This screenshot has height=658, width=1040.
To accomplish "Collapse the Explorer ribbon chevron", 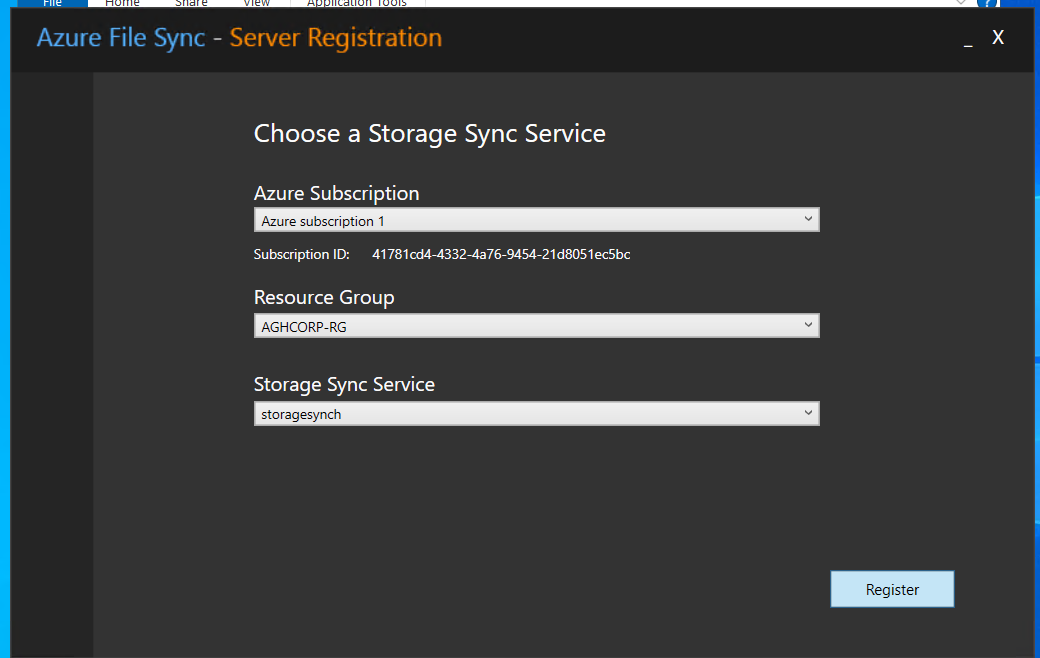I will (960, 3).
